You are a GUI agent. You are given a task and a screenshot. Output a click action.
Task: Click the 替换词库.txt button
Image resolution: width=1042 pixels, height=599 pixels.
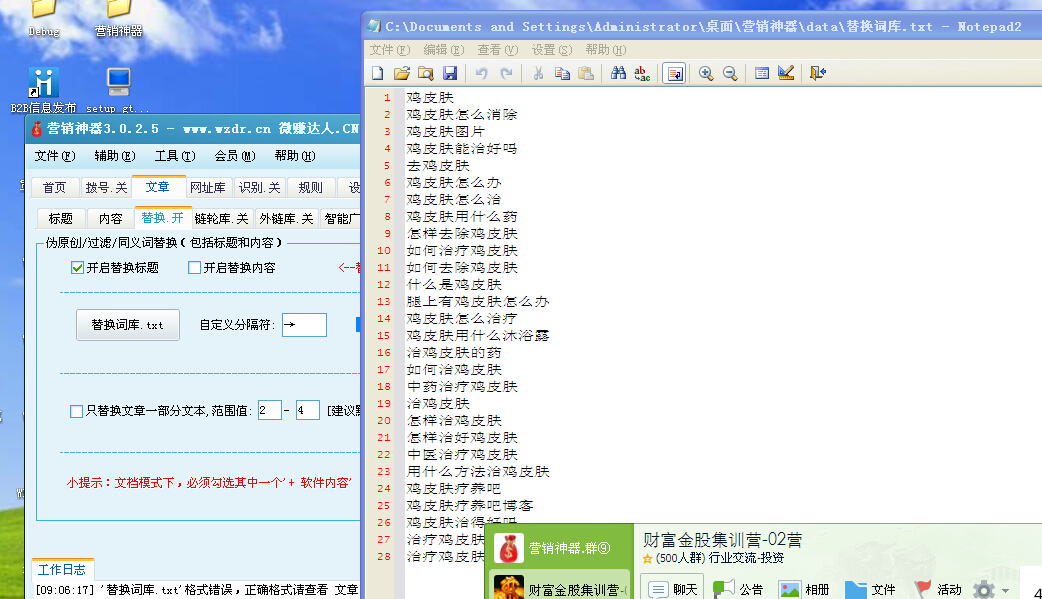[128, 325]
